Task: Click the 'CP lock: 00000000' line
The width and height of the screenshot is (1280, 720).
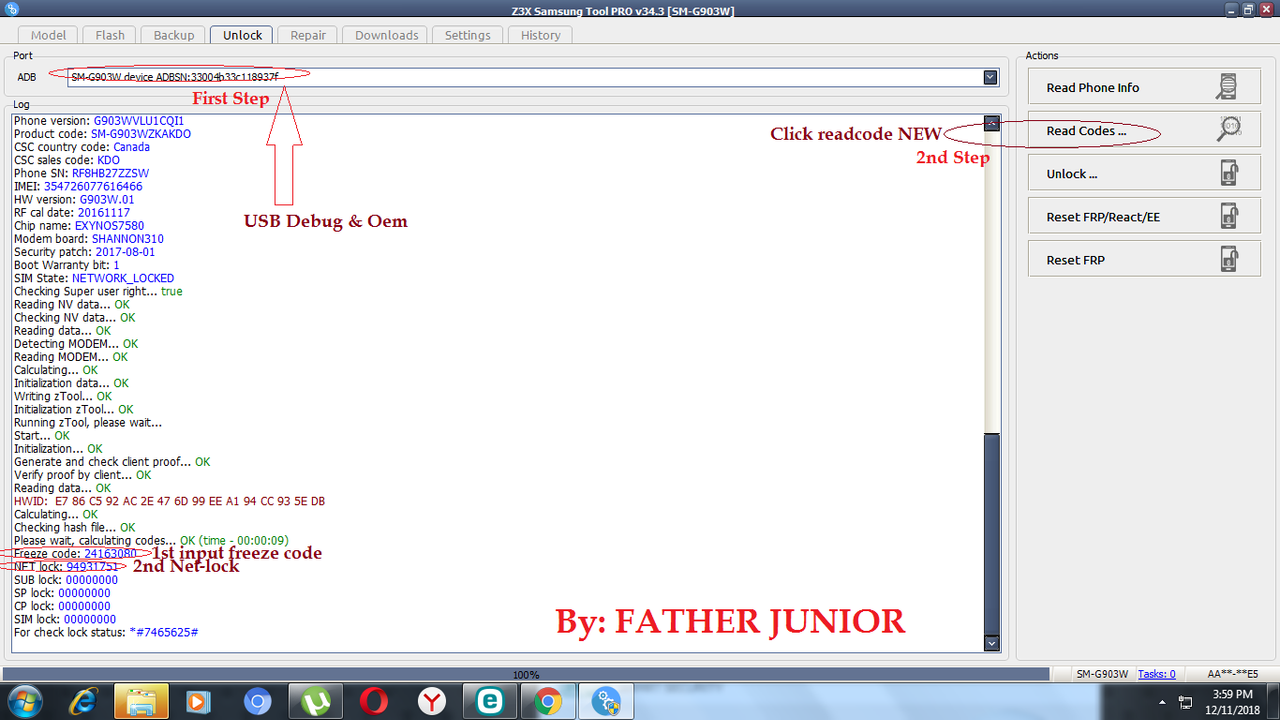Action: (62, 606)
